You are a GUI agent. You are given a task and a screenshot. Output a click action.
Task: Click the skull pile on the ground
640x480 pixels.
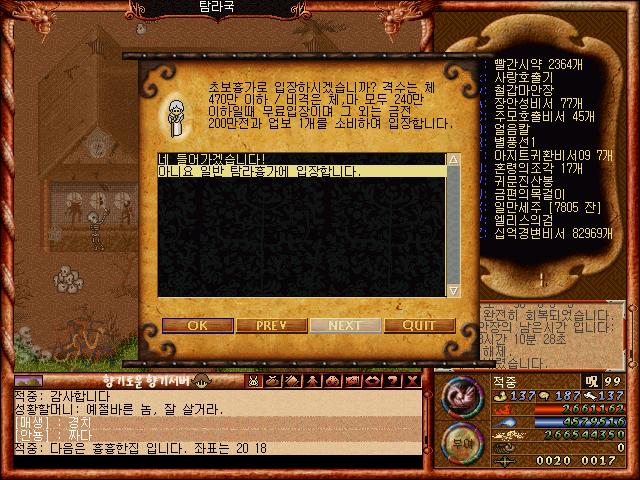pyautogui.click(x=68, y=280)
